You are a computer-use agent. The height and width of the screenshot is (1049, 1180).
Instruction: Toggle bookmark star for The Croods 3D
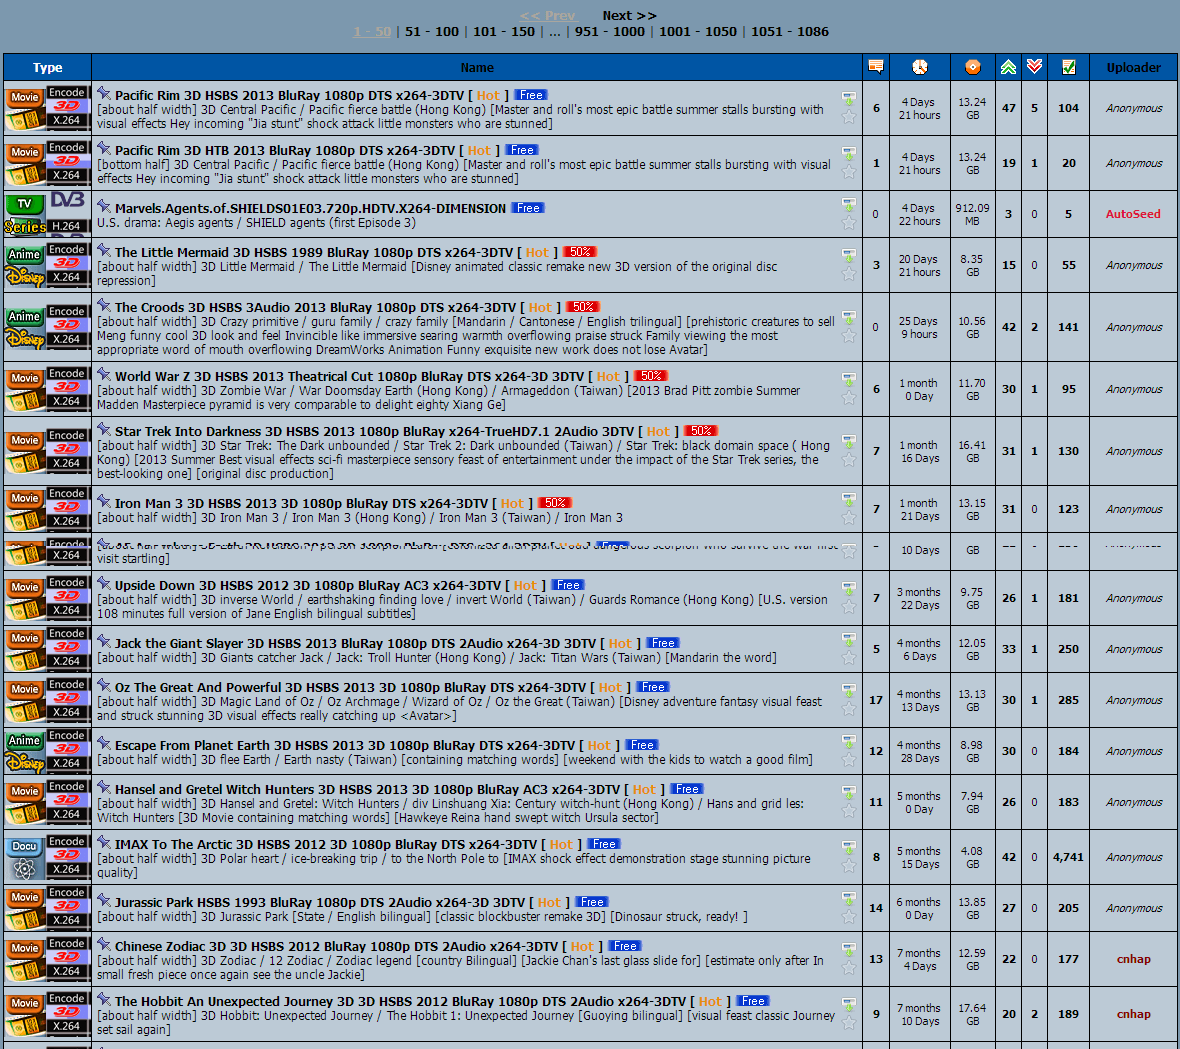pos(849,336)
